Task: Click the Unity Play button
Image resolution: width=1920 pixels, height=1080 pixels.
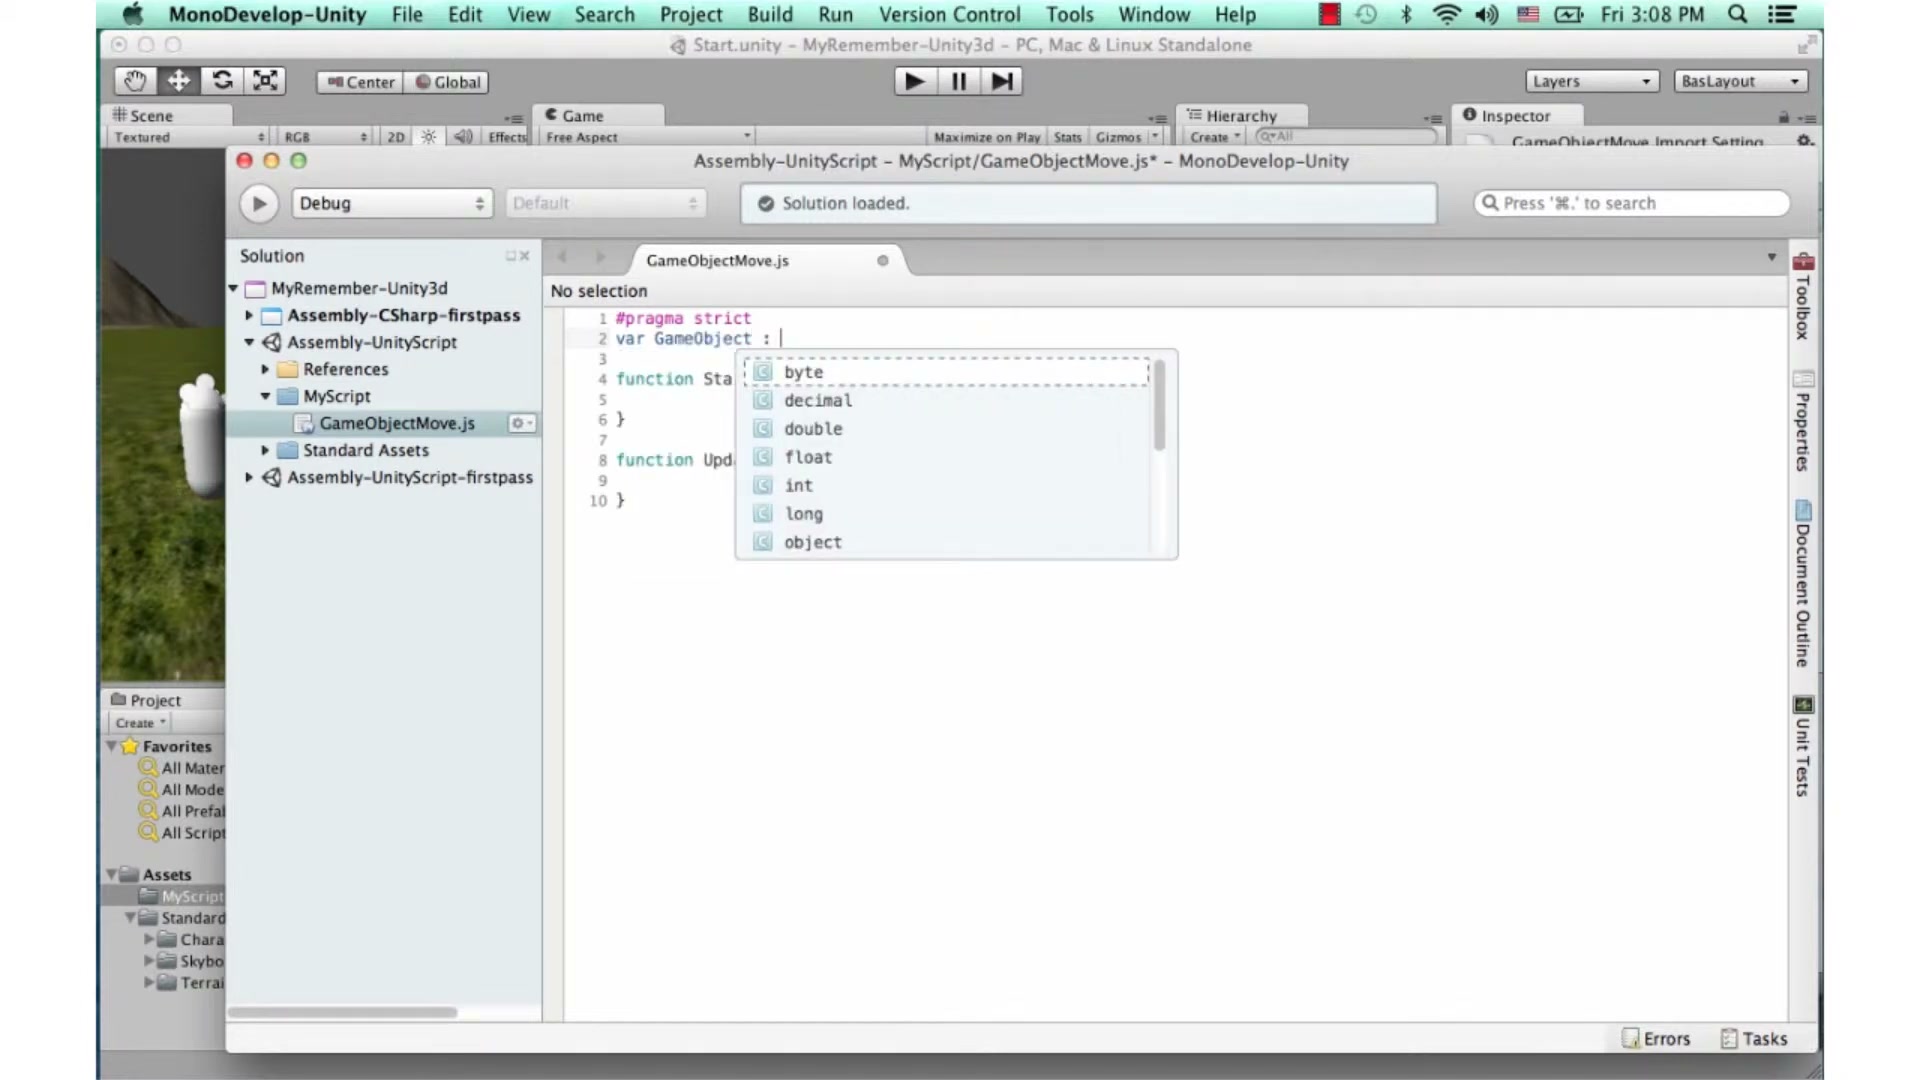Action: click(914, 81)
